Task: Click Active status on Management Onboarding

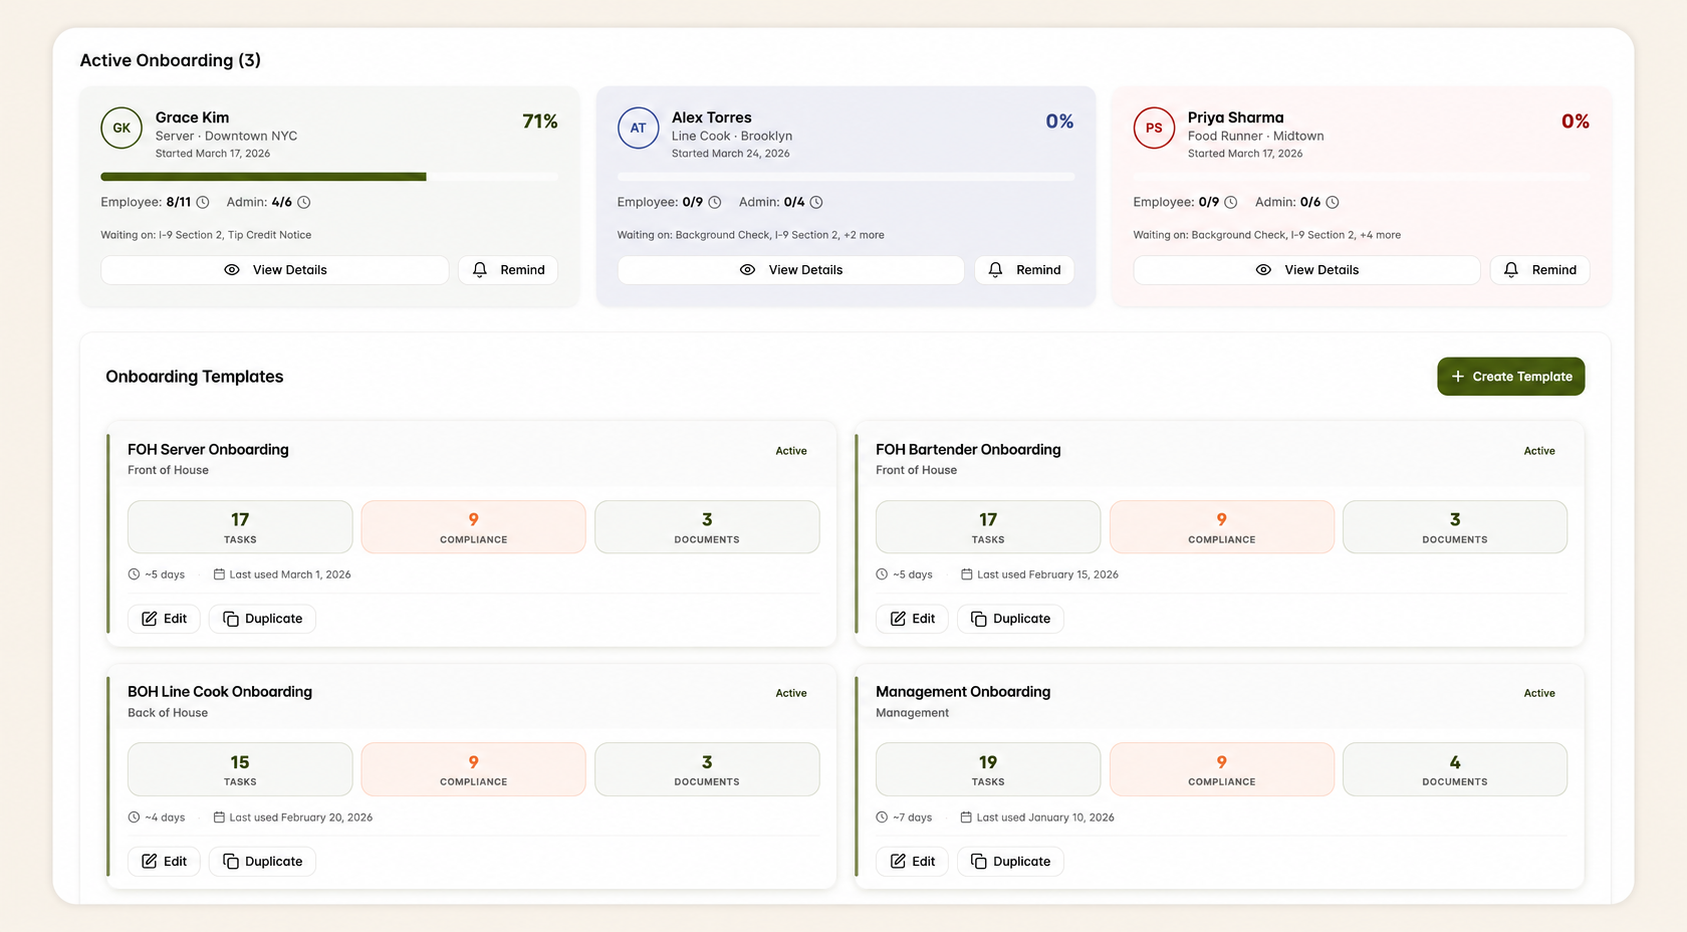Action: tap(1539, 693)
